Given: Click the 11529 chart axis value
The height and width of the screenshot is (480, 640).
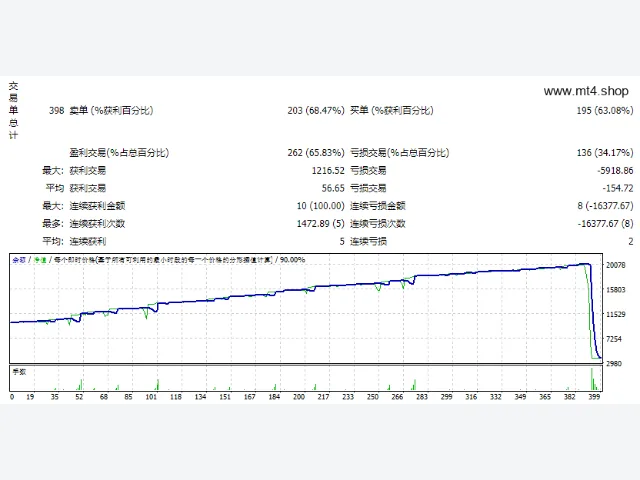Looking at the screenshot, I should 616,314.
